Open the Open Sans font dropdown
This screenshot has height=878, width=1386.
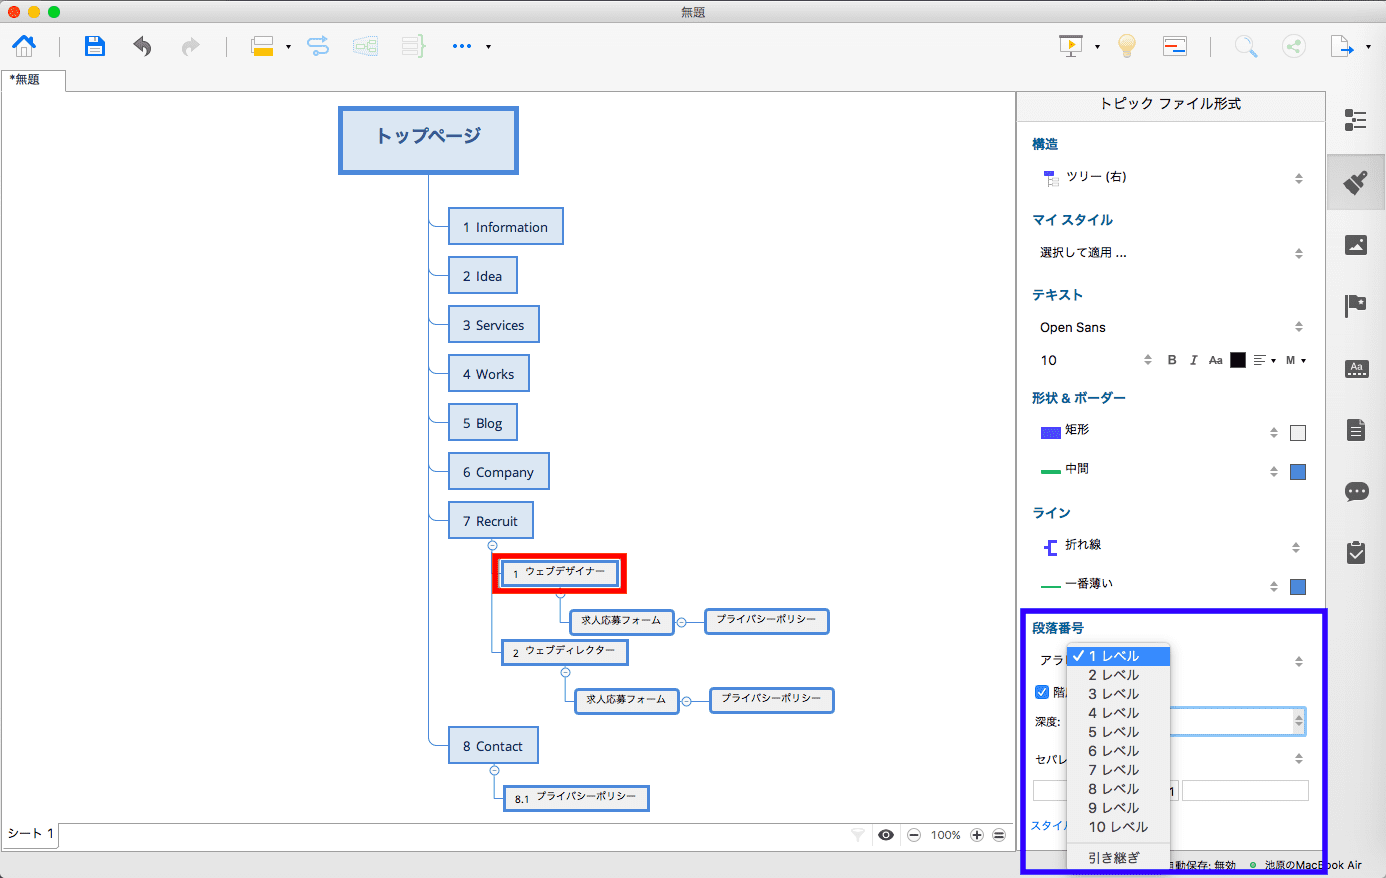(x=1171, y=327)
